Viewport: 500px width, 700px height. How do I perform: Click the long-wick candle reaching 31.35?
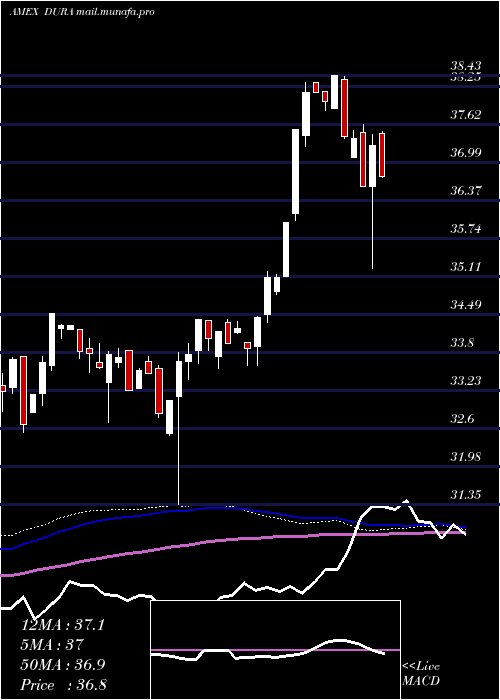tap(179, 428)
